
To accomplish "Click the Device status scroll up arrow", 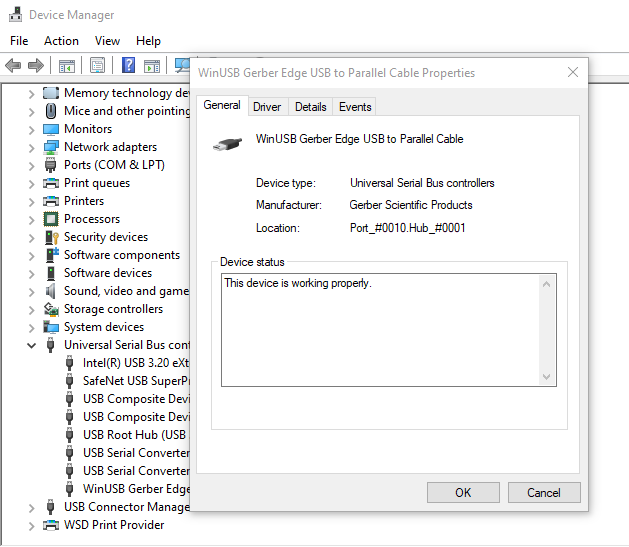I will [546, 284].
